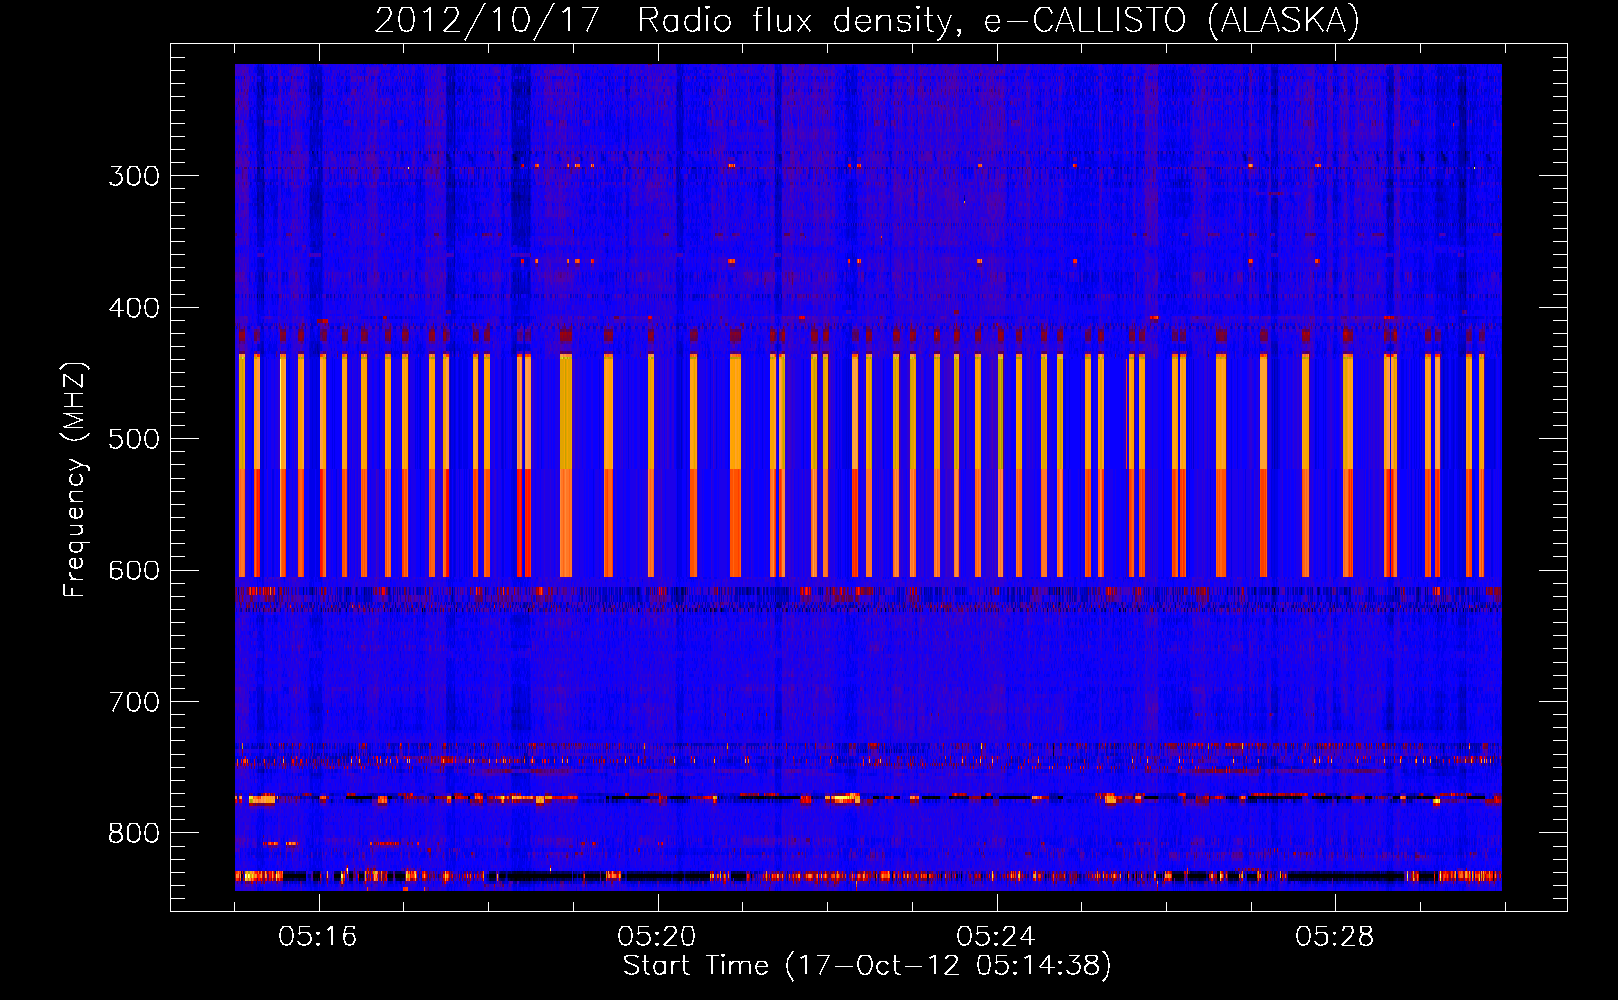Click the 600 frequency tick label
The width and height of the screenshot is (1618, 1000).
point(134,571)
